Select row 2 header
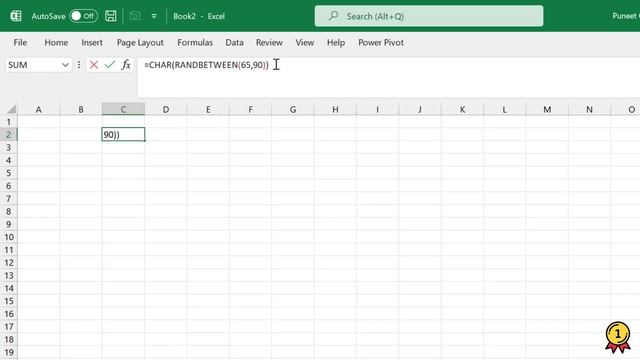This screenshot has width=640, height=360. 9,135
